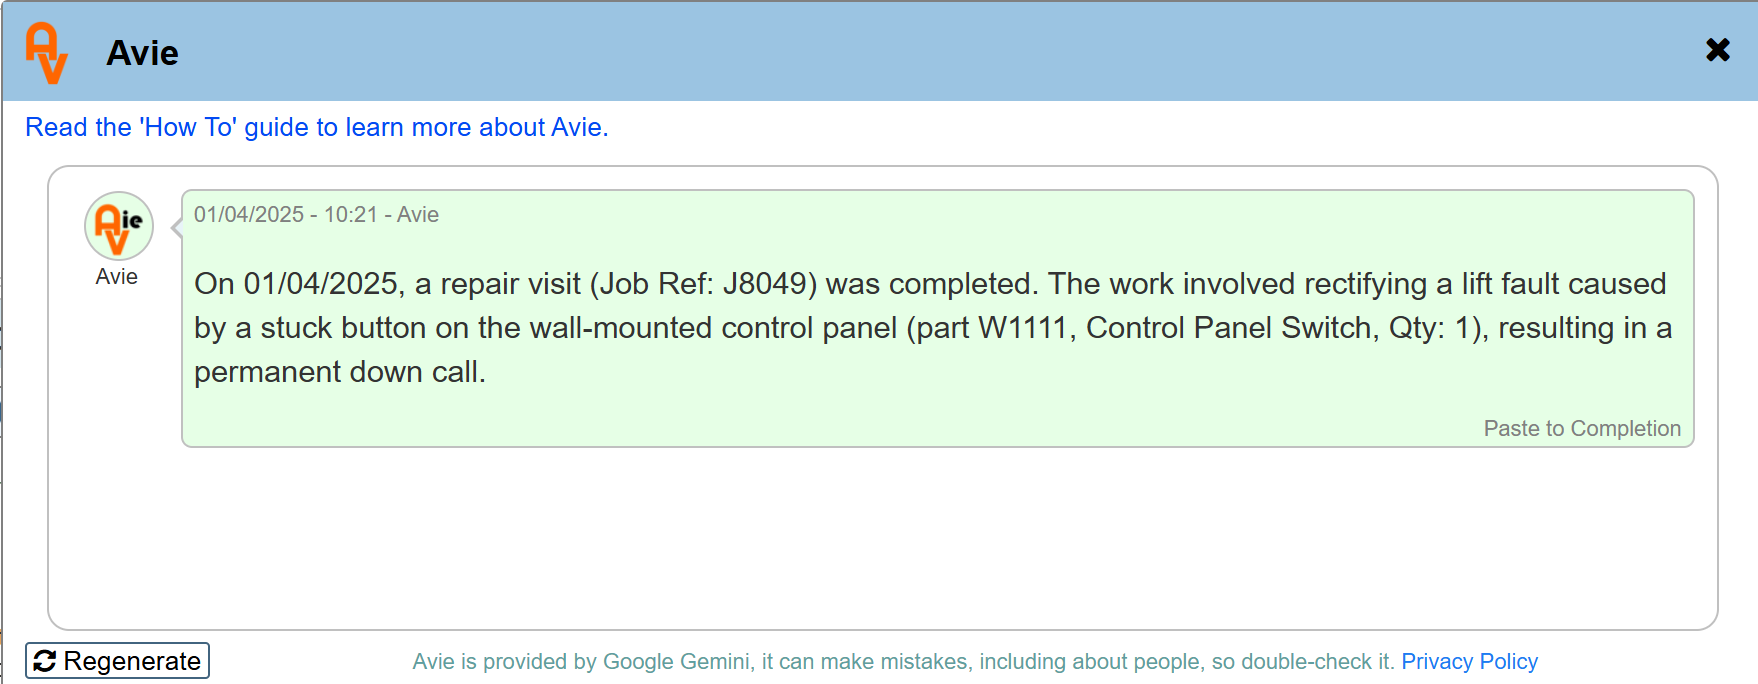Screen dimensions: 1758x684
Task: Close the Avie dialog with X
Action: [1717, 50]
